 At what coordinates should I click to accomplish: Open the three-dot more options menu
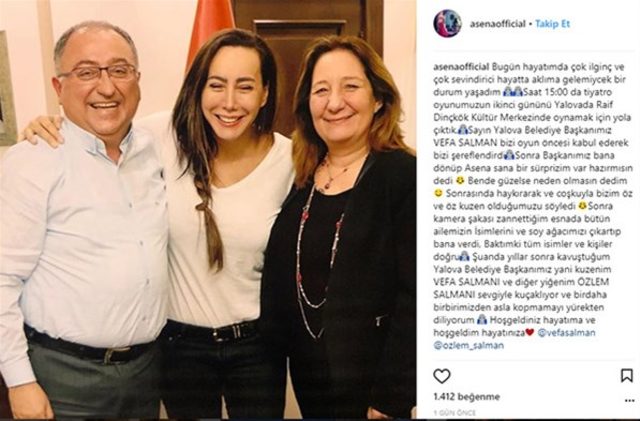(x=629, y=401)
